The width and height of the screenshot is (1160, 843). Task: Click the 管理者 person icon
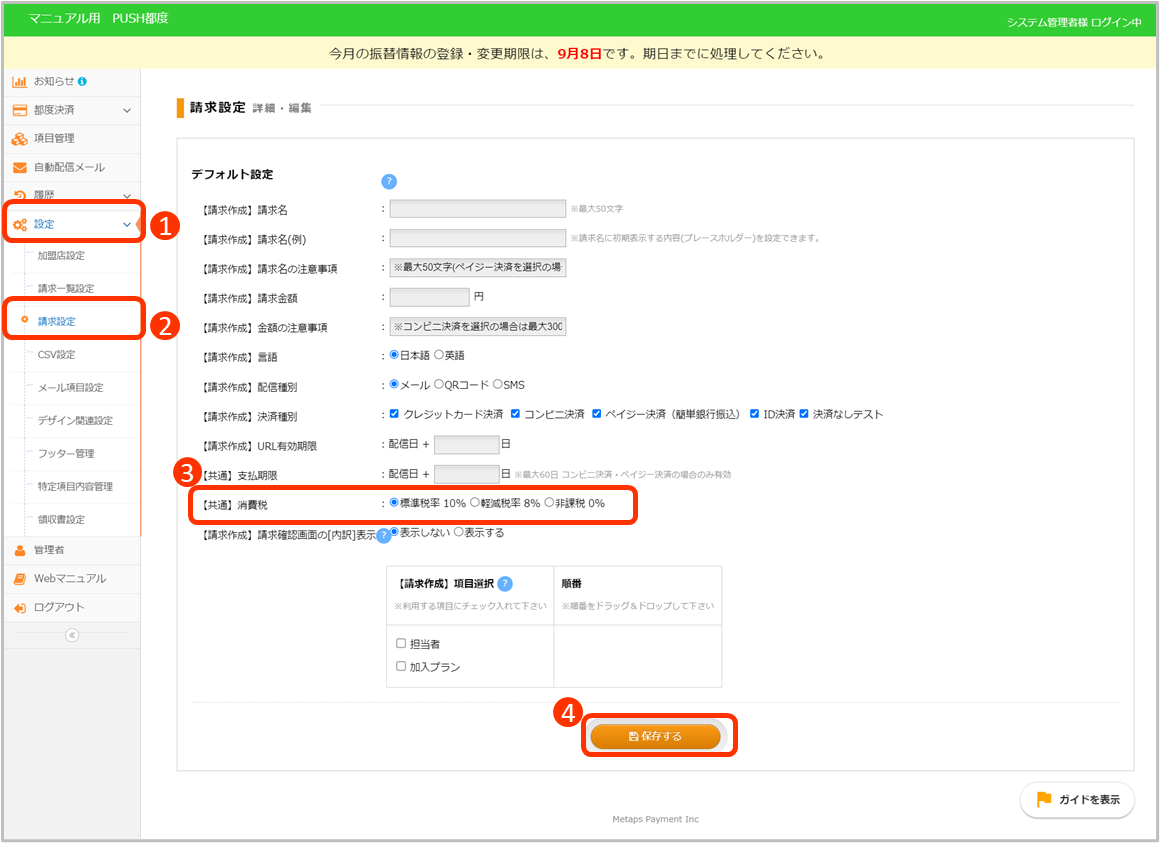tap(19, 550)
